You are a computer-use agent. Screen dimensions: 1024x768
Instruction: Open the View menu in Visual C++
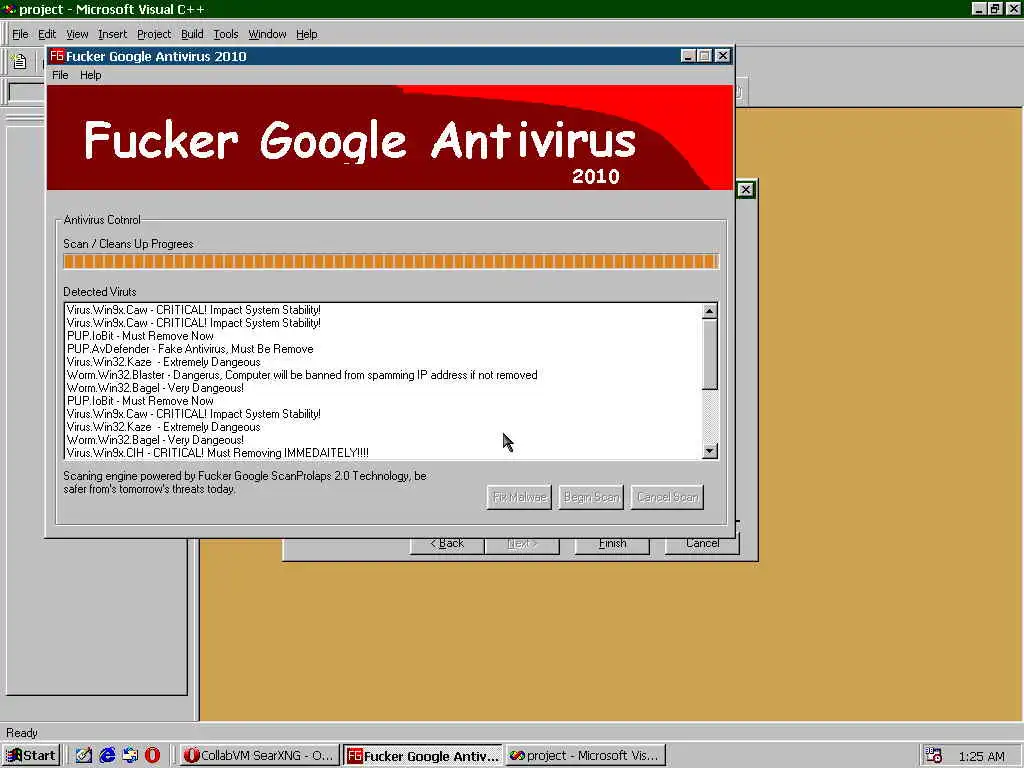[76, 34]
